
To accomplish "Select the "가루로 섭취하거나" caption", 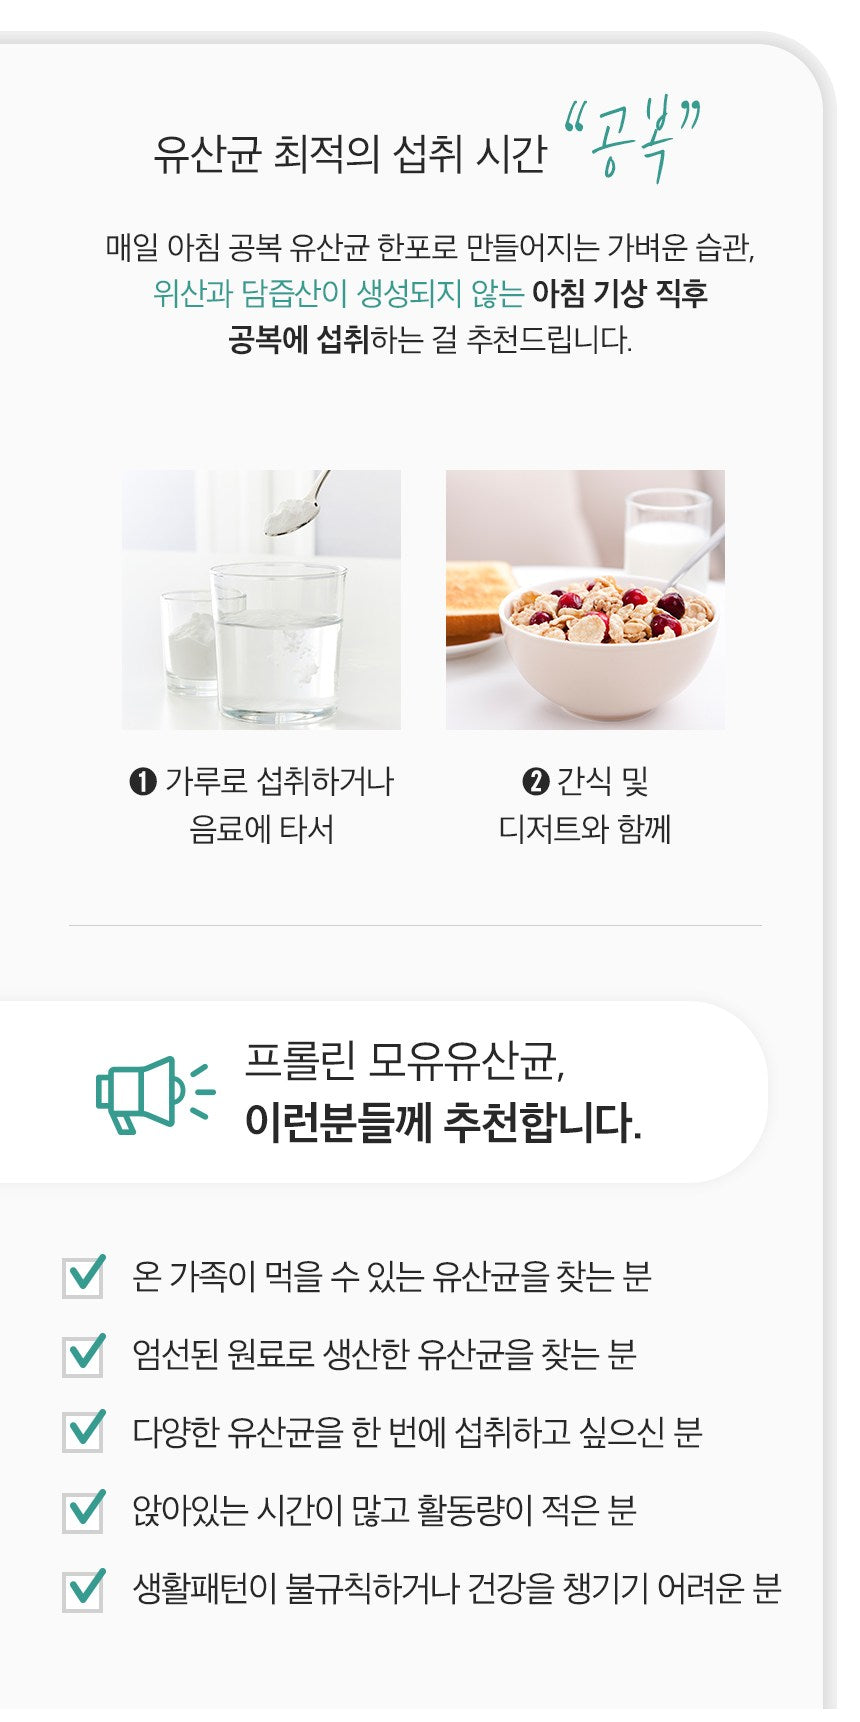I will click(x=279, y=781).
